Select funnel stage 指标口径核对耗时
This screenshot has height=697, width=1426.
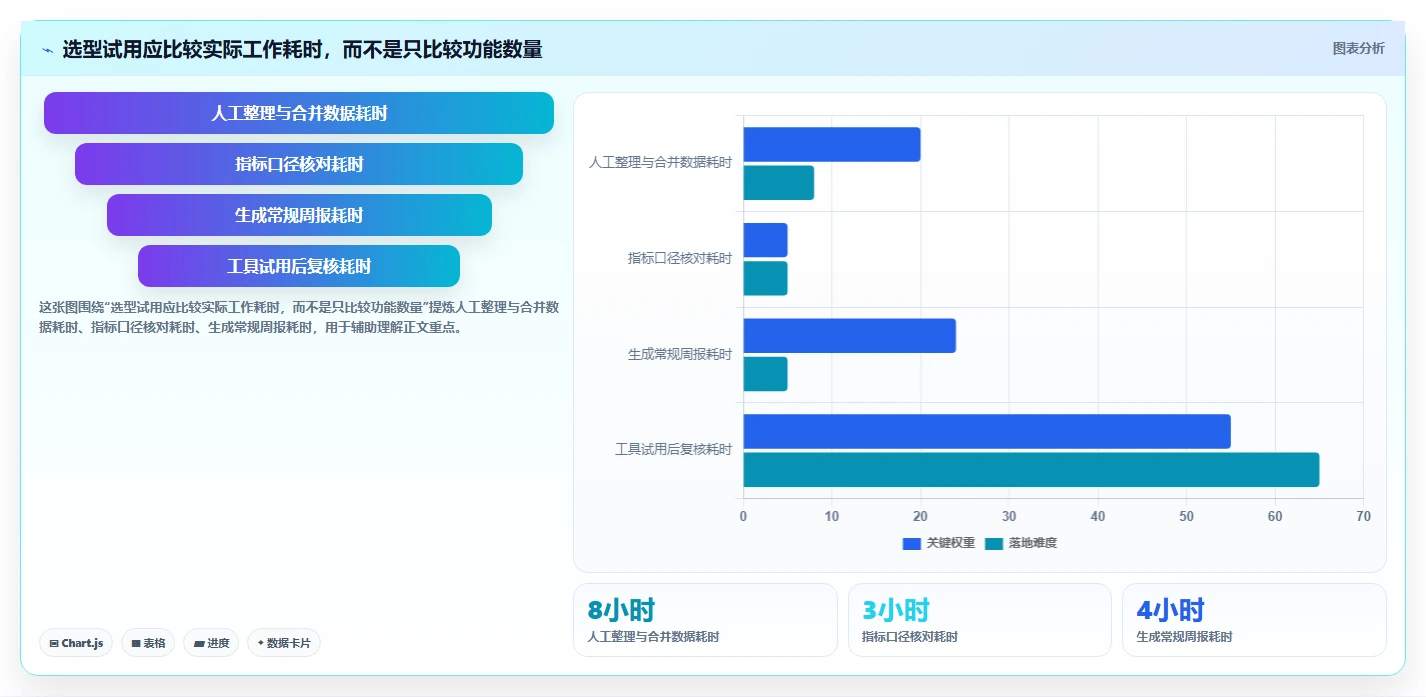click(299, 164)
